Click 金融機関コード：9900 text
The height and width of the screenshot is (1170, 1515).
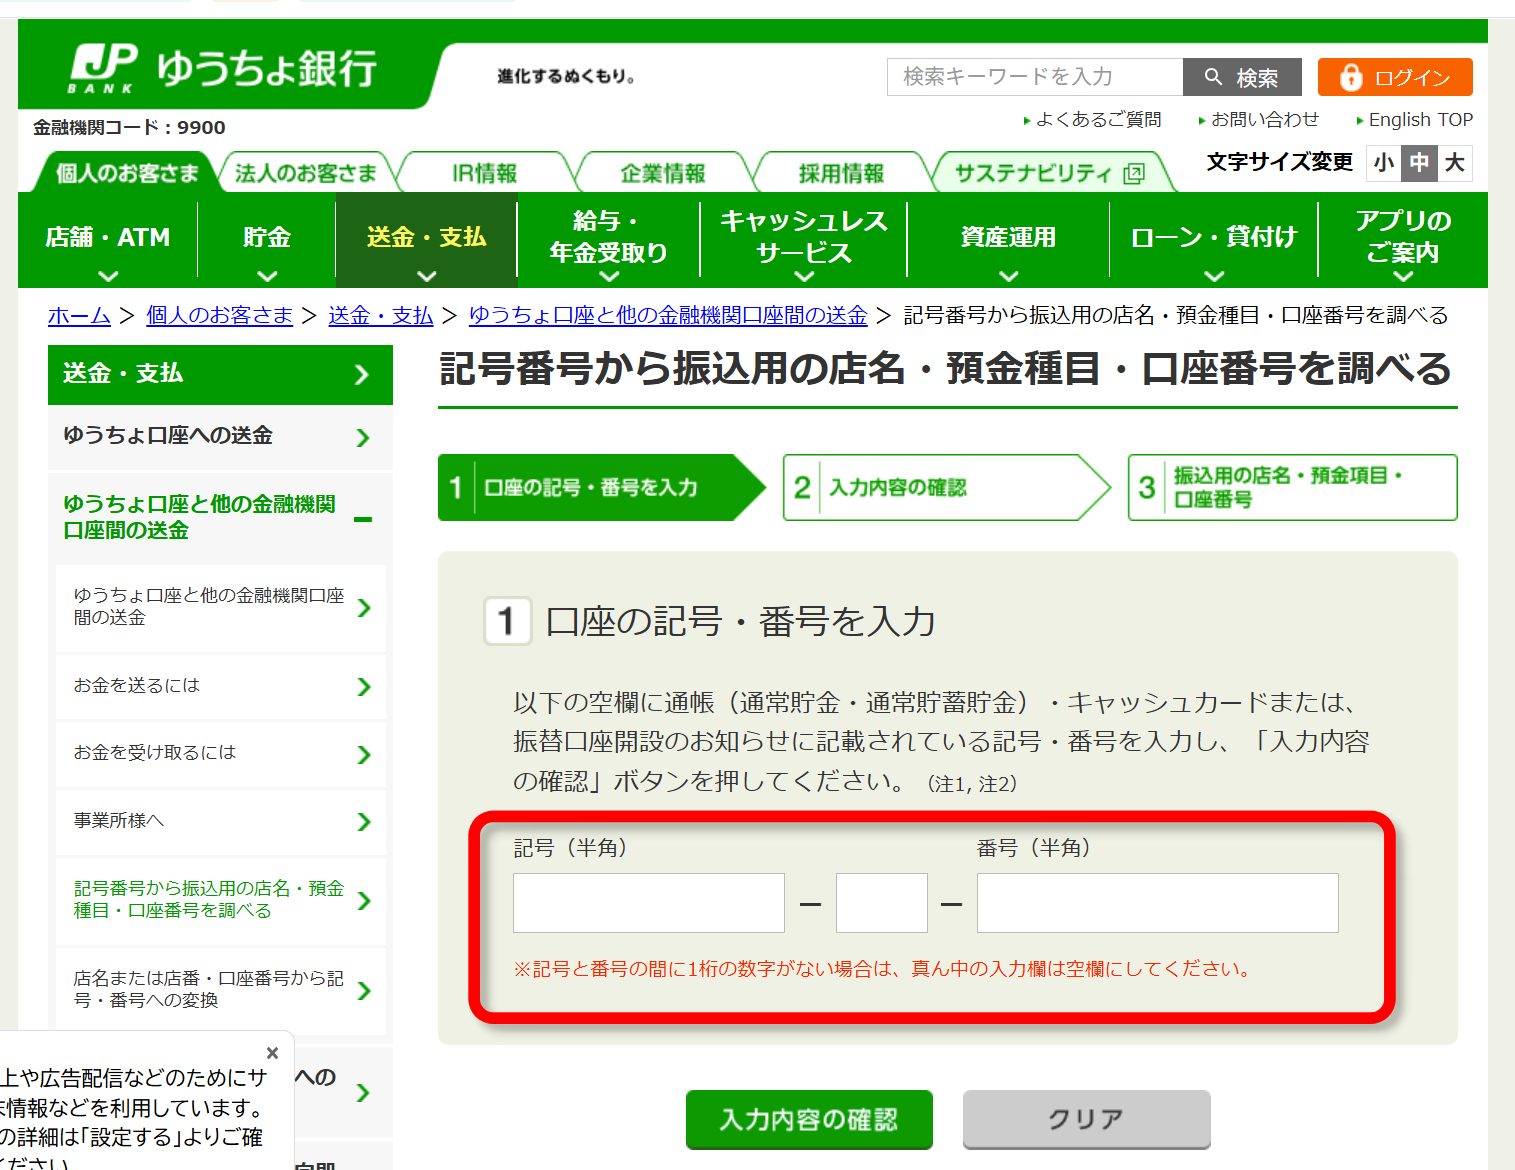point(129,128)
